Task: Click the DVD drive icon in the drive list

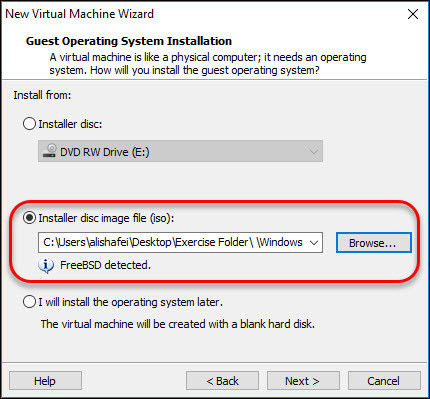Action: pos(49,151)
